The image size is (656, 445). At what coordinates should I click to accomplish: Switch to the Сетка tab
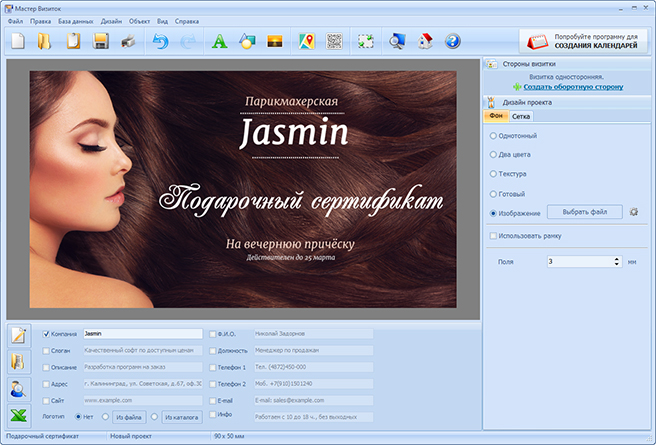521,116
